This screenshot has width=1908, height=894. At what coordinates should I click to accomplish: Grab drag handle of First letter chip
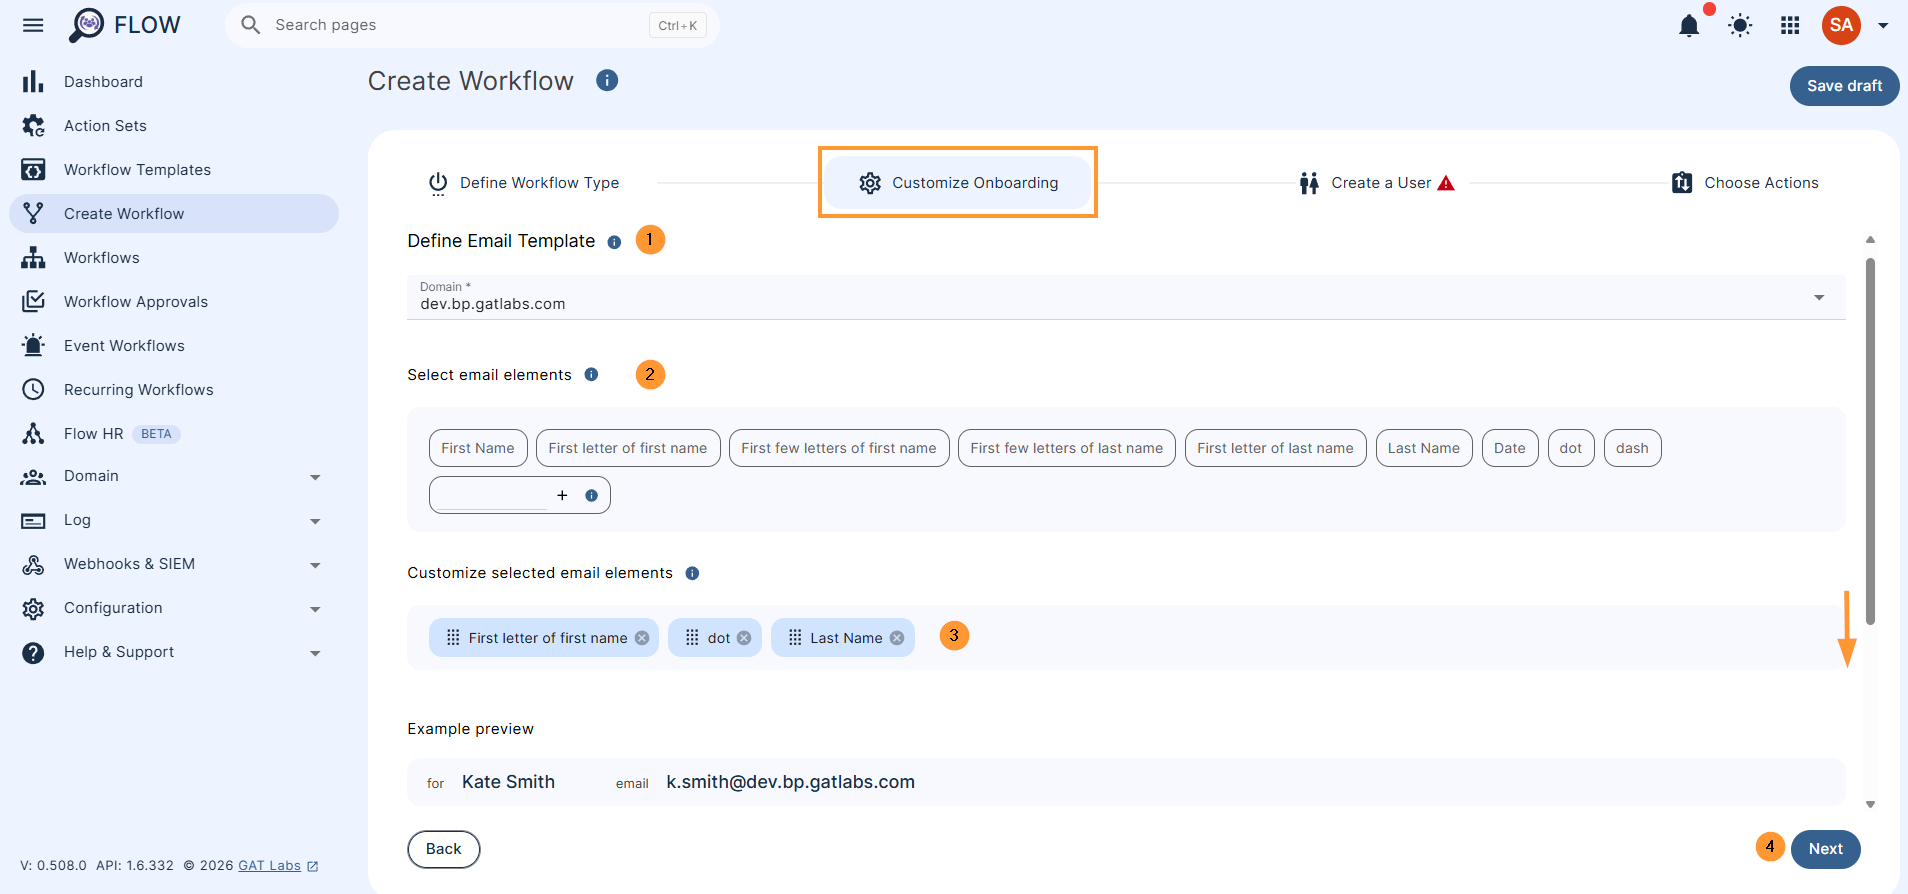453,637
